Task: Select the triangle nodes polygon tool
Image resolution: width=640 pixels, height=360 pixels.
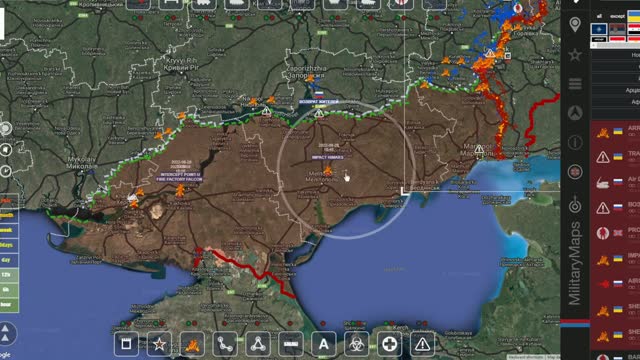Action: click(x=258, y=344)
